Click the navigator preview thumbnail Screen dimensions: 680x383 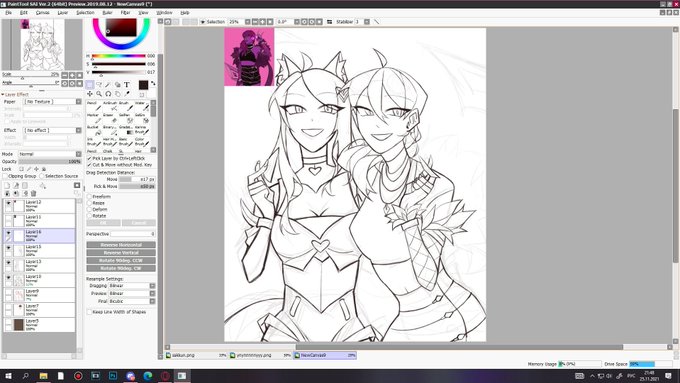42,45
